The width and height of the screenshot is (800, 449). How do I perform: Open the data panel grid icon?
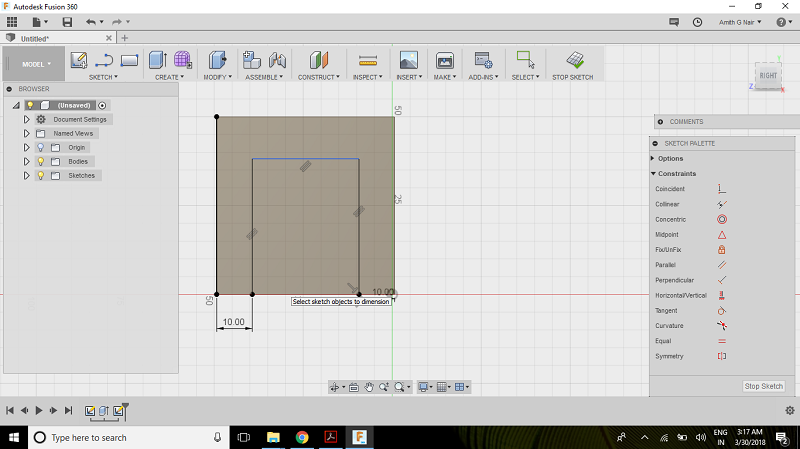point(12,22)
